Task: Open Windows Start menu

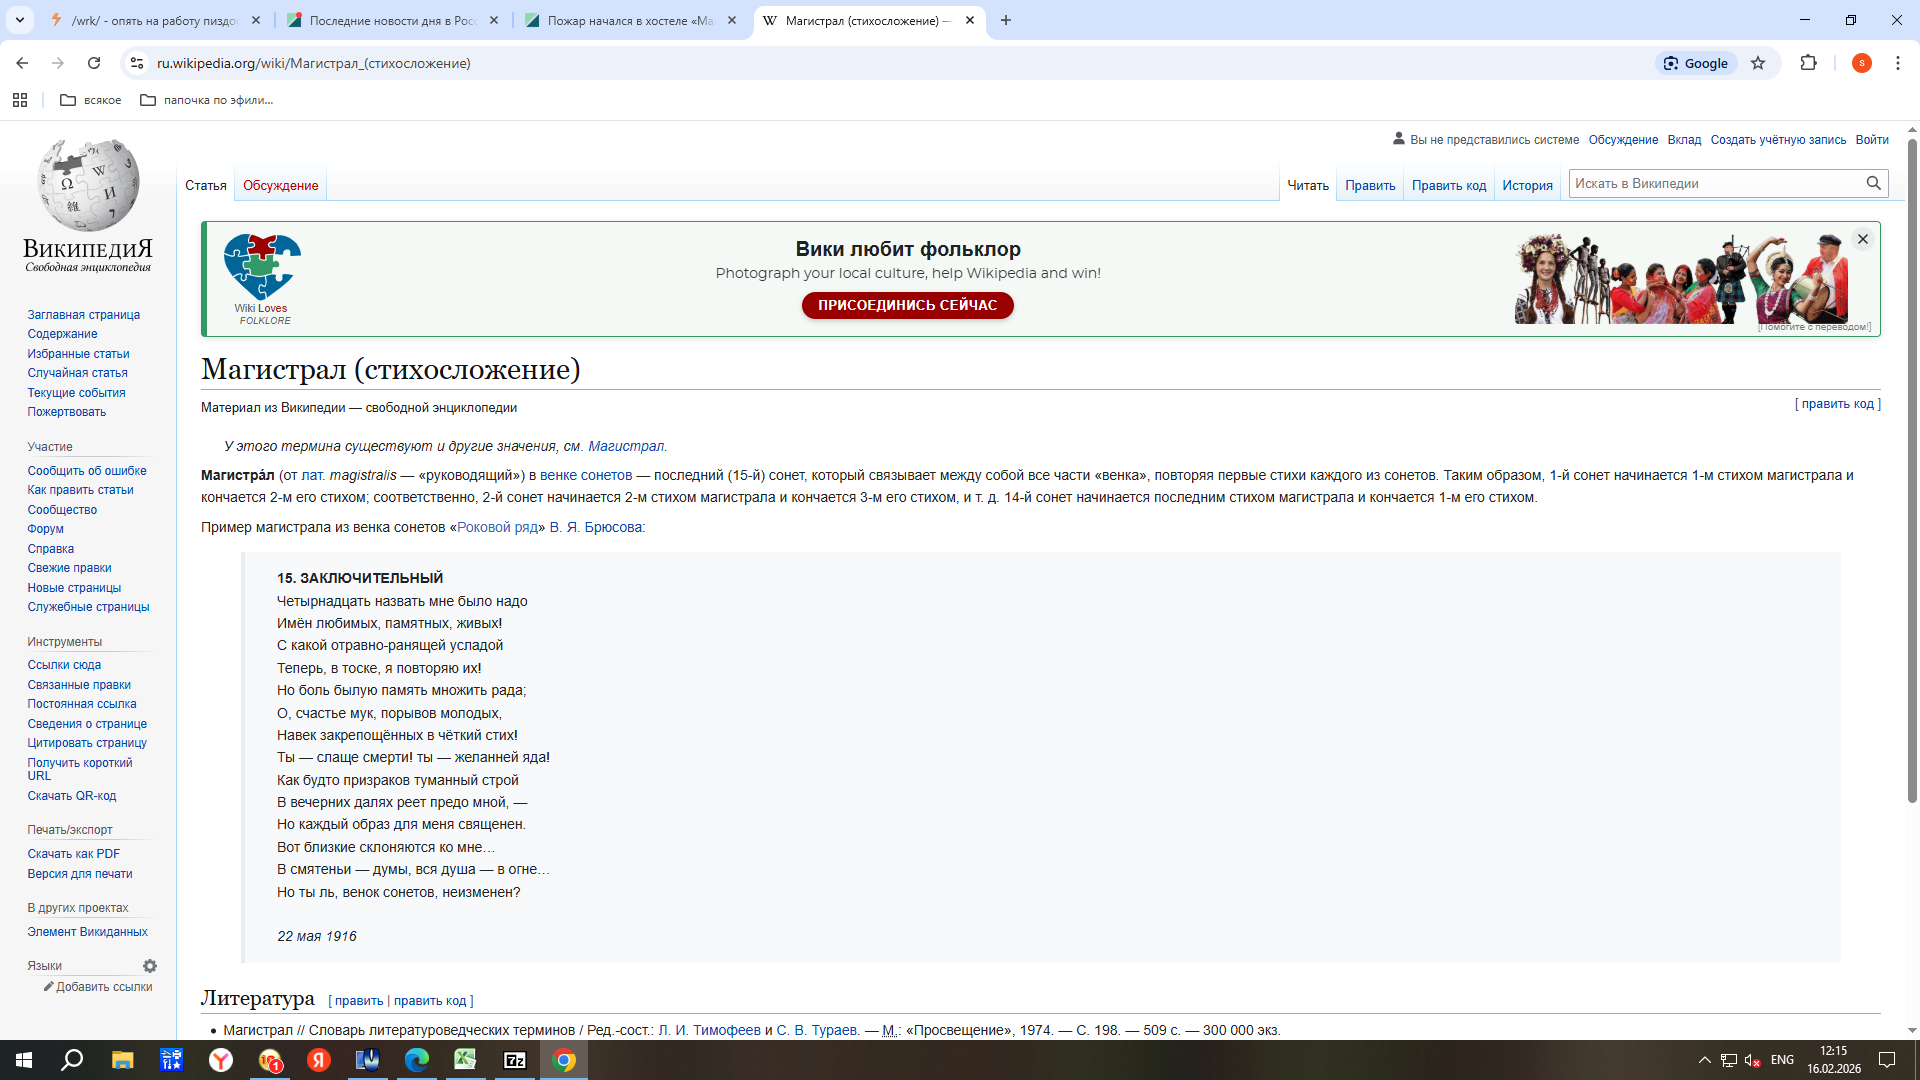Action: (x=24, y=1060)
